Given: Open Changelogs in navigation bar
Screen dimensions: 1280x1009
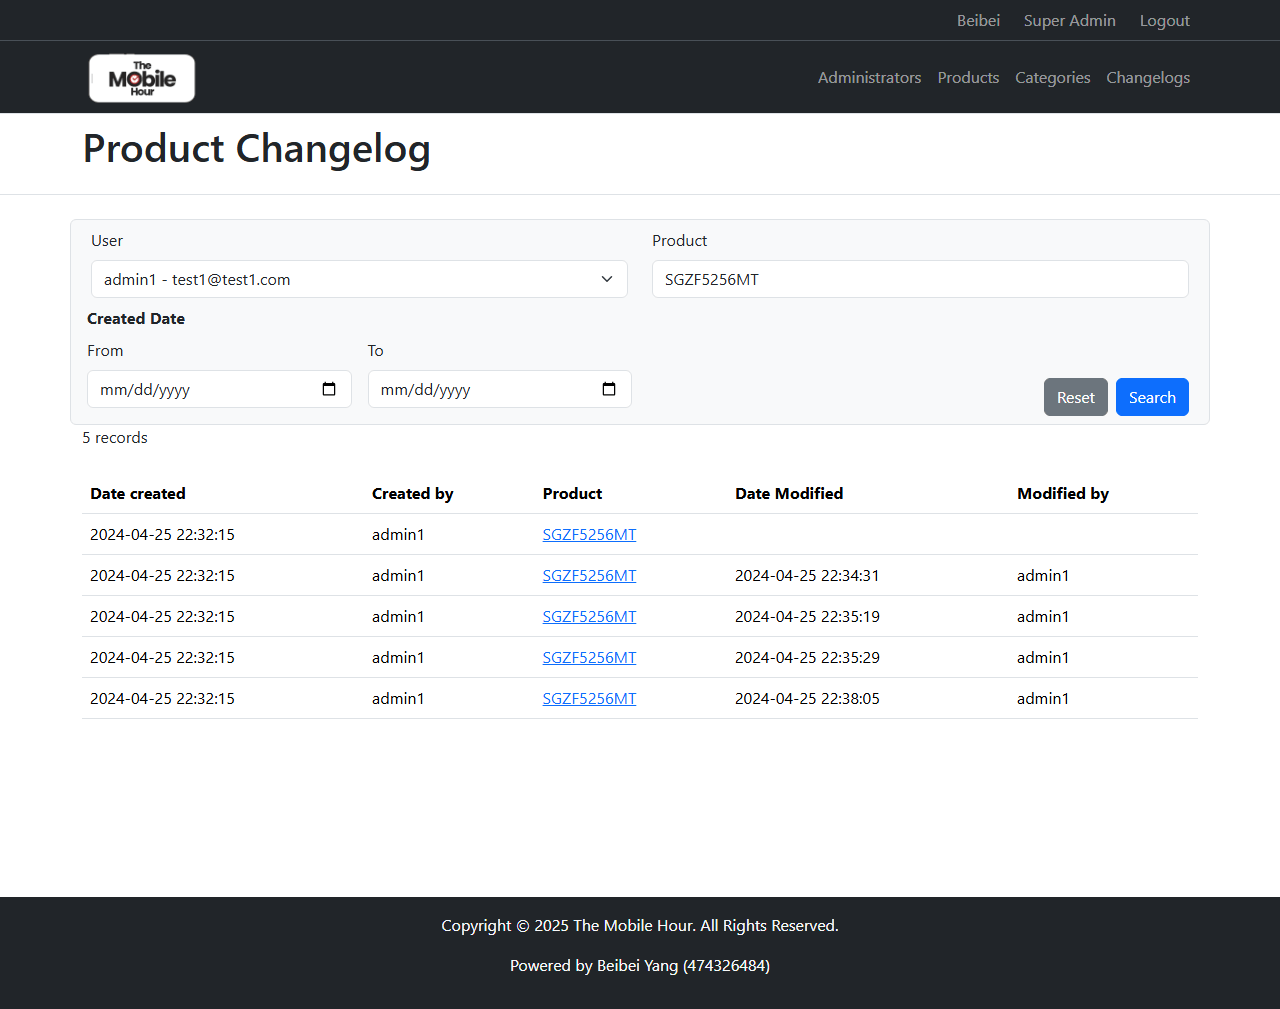Looking at the screenshot, I should click(x=1147, y=78).
